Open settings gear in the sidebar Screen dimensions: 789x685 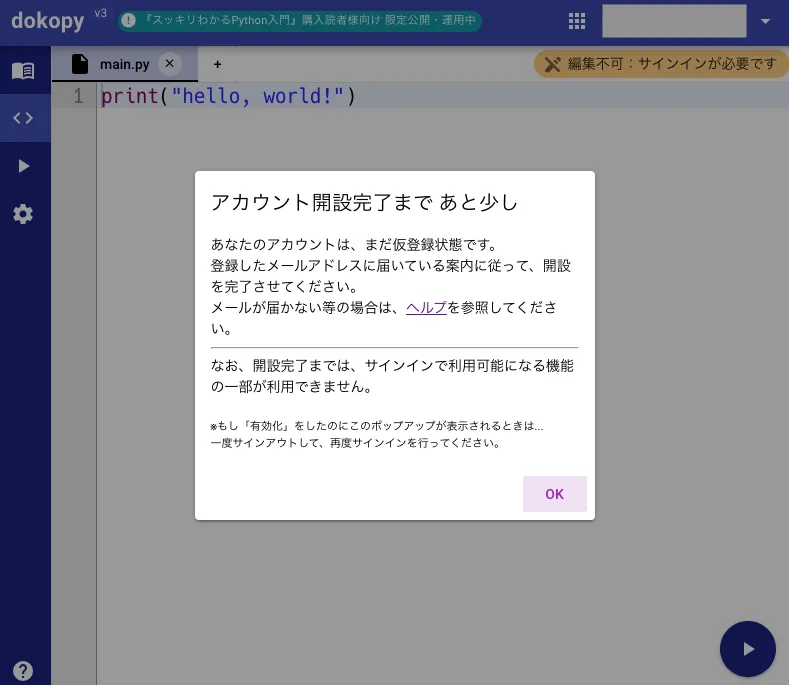pyautogui.click(x=23, y=214)
